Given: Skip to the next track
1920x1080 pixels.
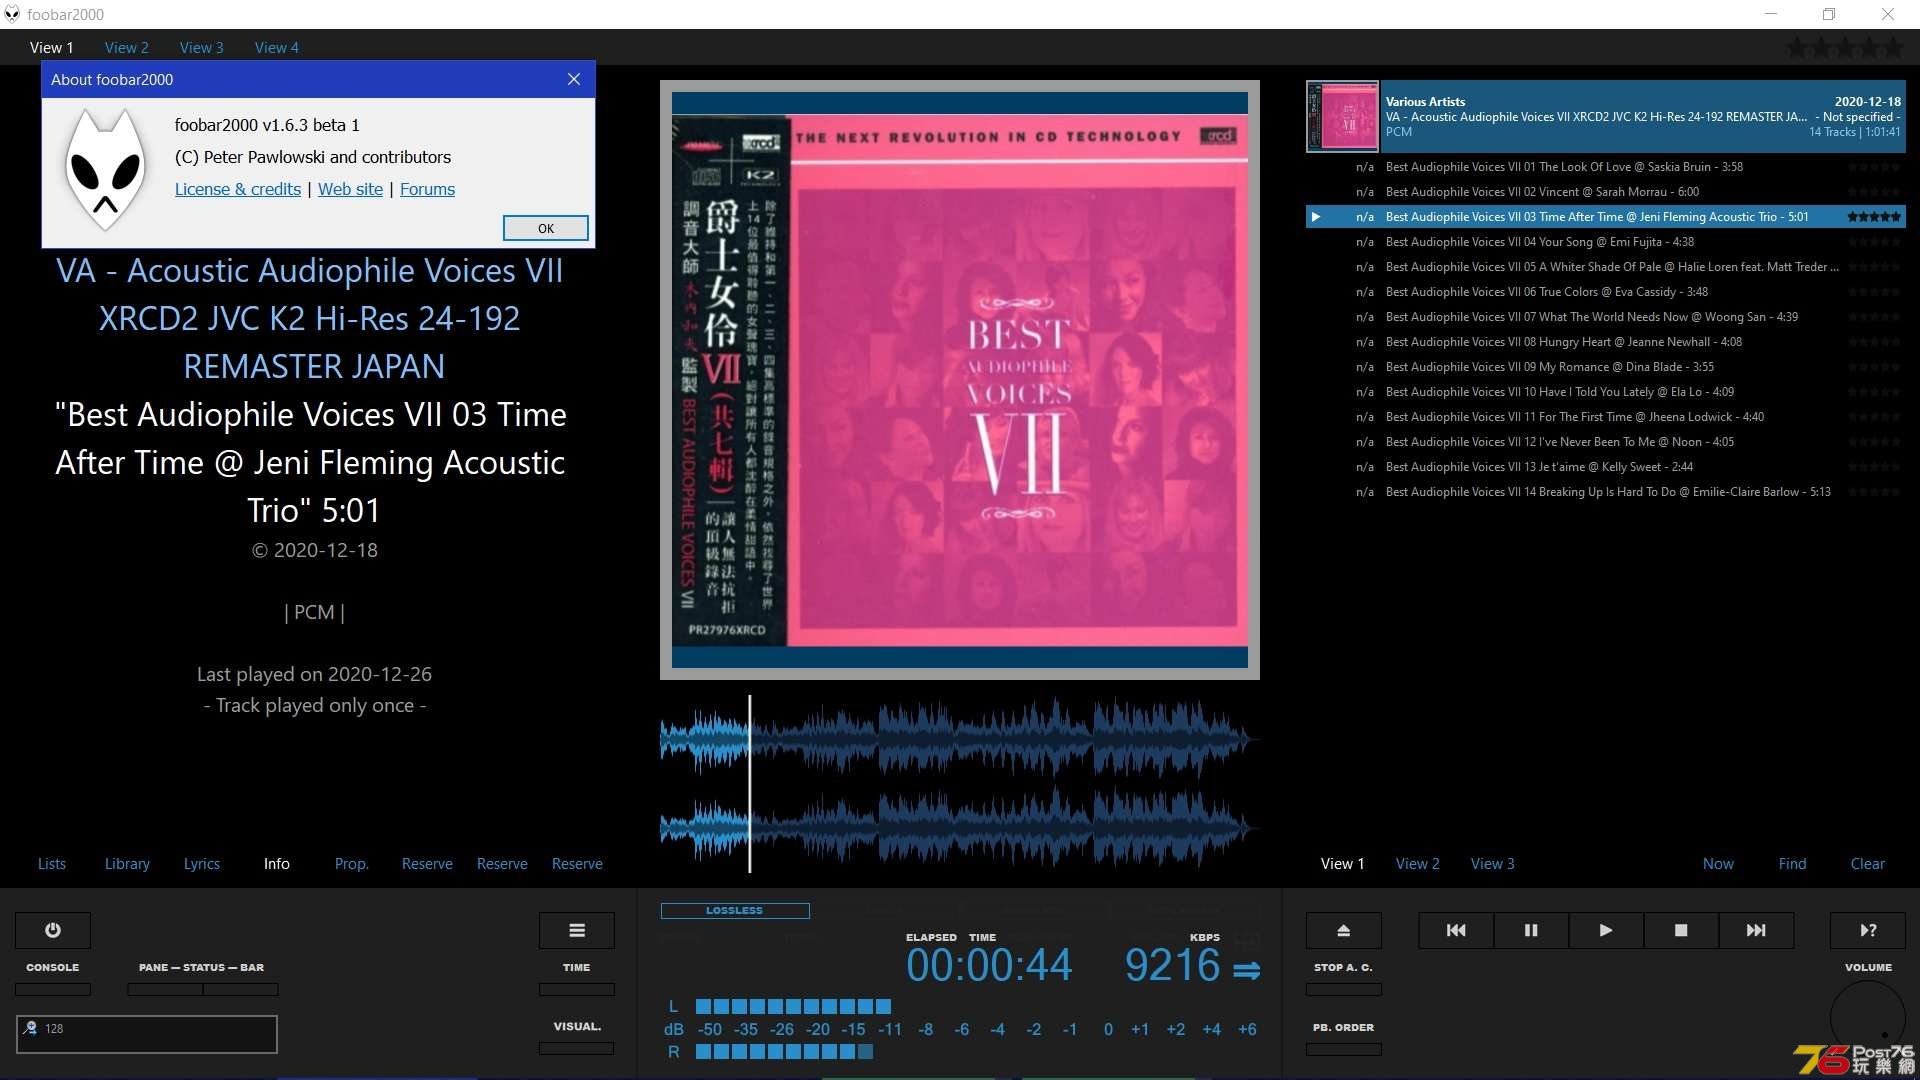Looking at the screenshot, I should pos(1756,930).
